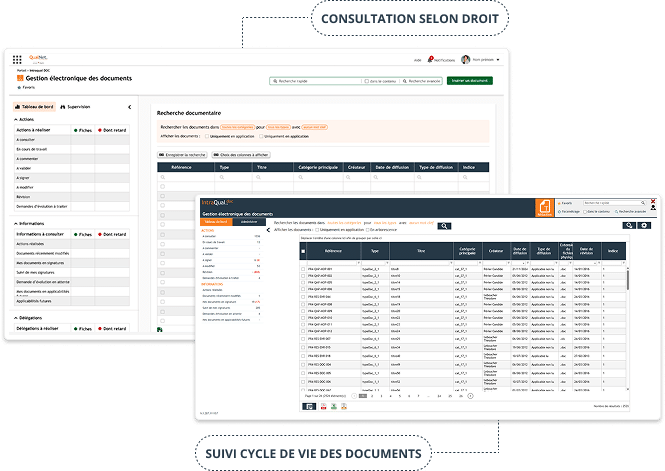Collapse the Actions section
The image size is (665, 471).
pyautogui.click(x=15, y=119)
